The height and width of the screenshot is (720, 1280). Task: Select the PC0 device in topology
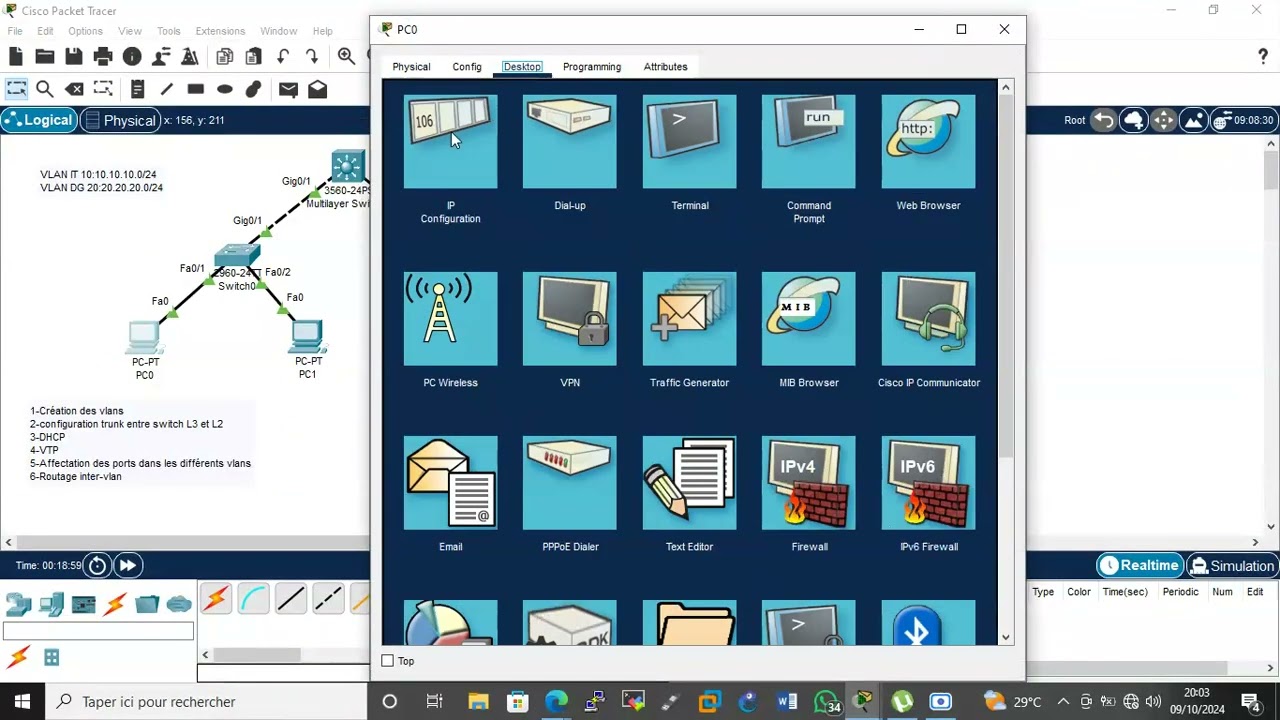(144, 336)
